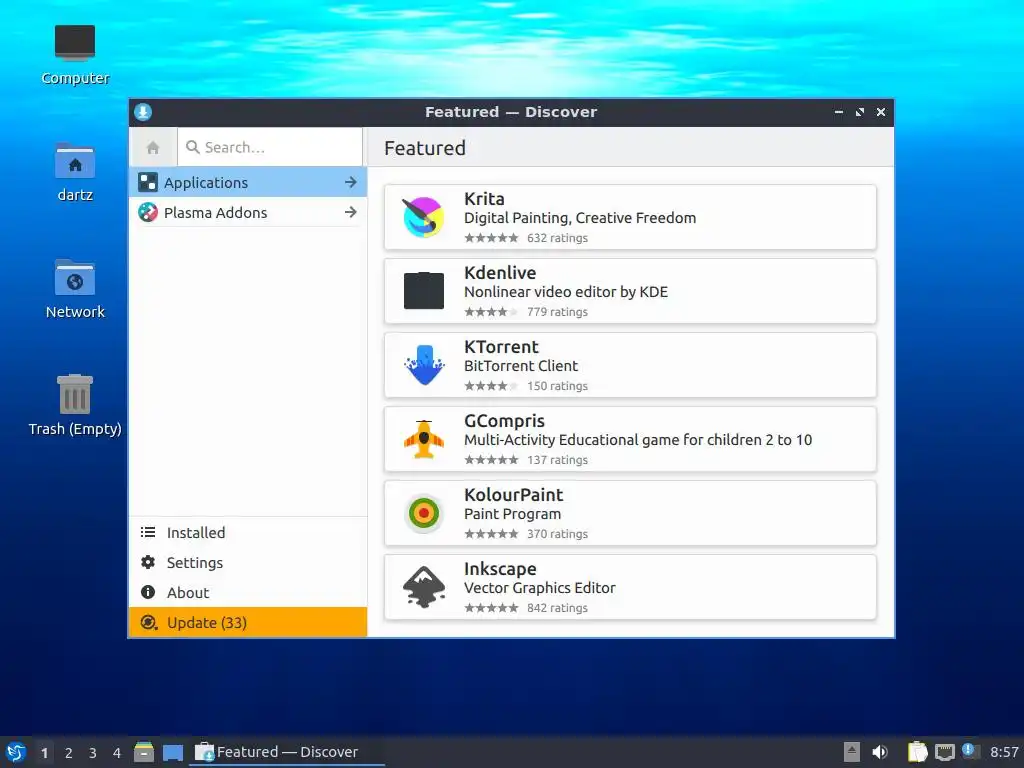
Task: Open the Installed page
Action: point(248,532)
